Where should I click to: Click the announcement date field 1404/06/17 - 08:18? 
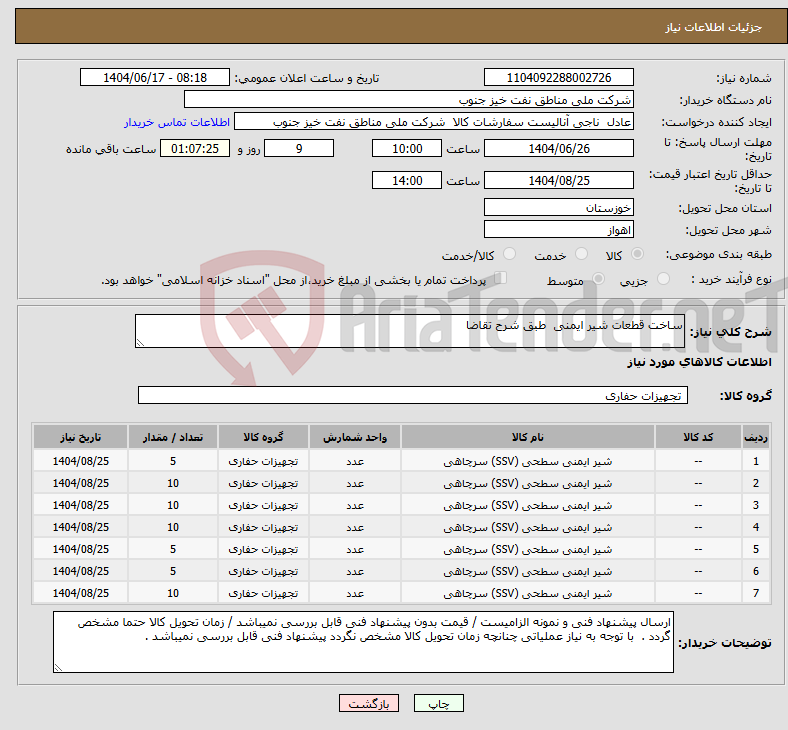(155, 77)
